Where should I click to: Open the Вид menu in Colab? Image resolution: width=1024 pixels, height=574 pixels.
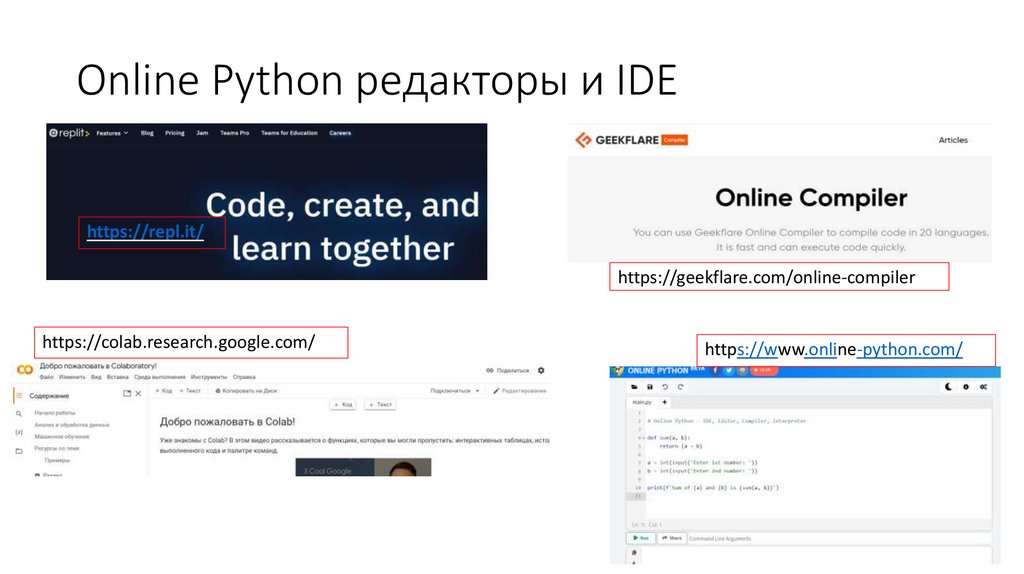[96, 377]
